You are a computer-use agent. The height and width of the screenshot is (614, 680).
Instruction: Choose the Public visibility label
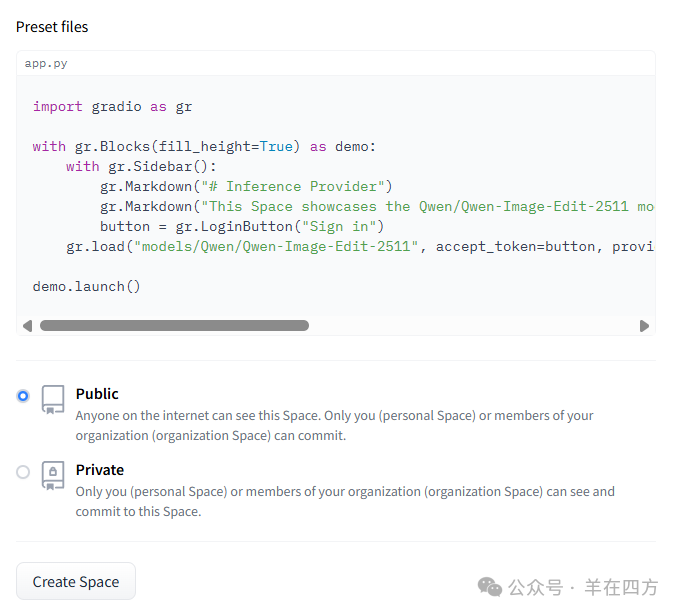click(x=97, y=394)
